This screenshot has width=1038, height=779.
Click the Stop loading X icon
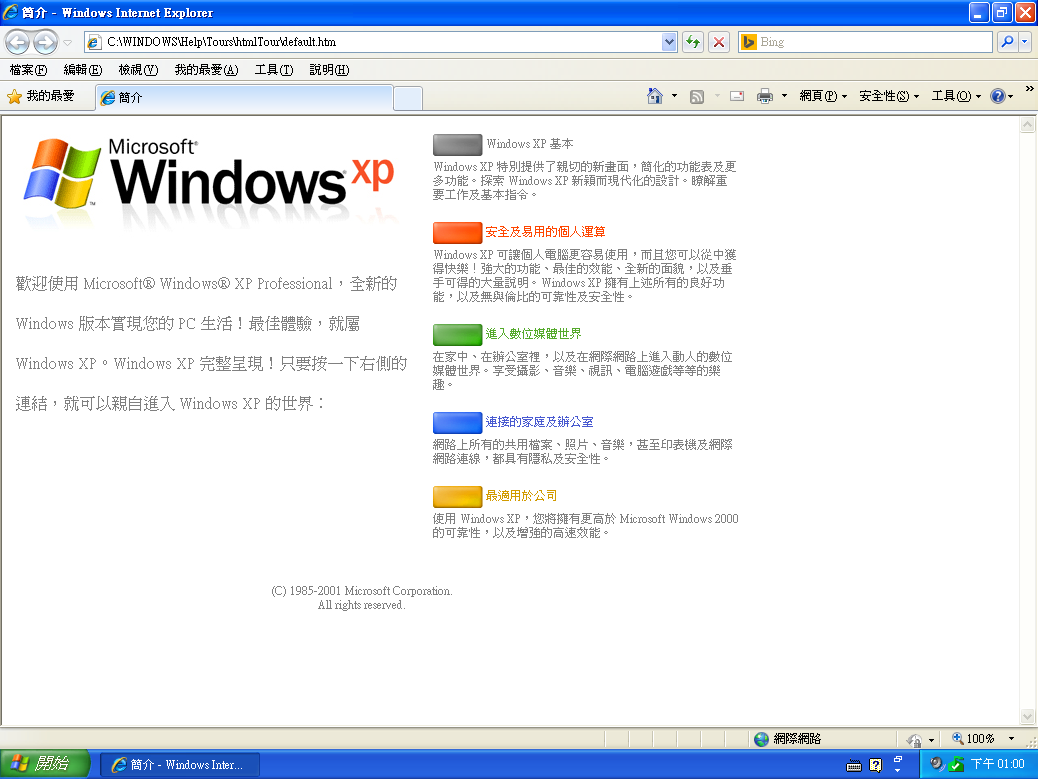(719, 42)
